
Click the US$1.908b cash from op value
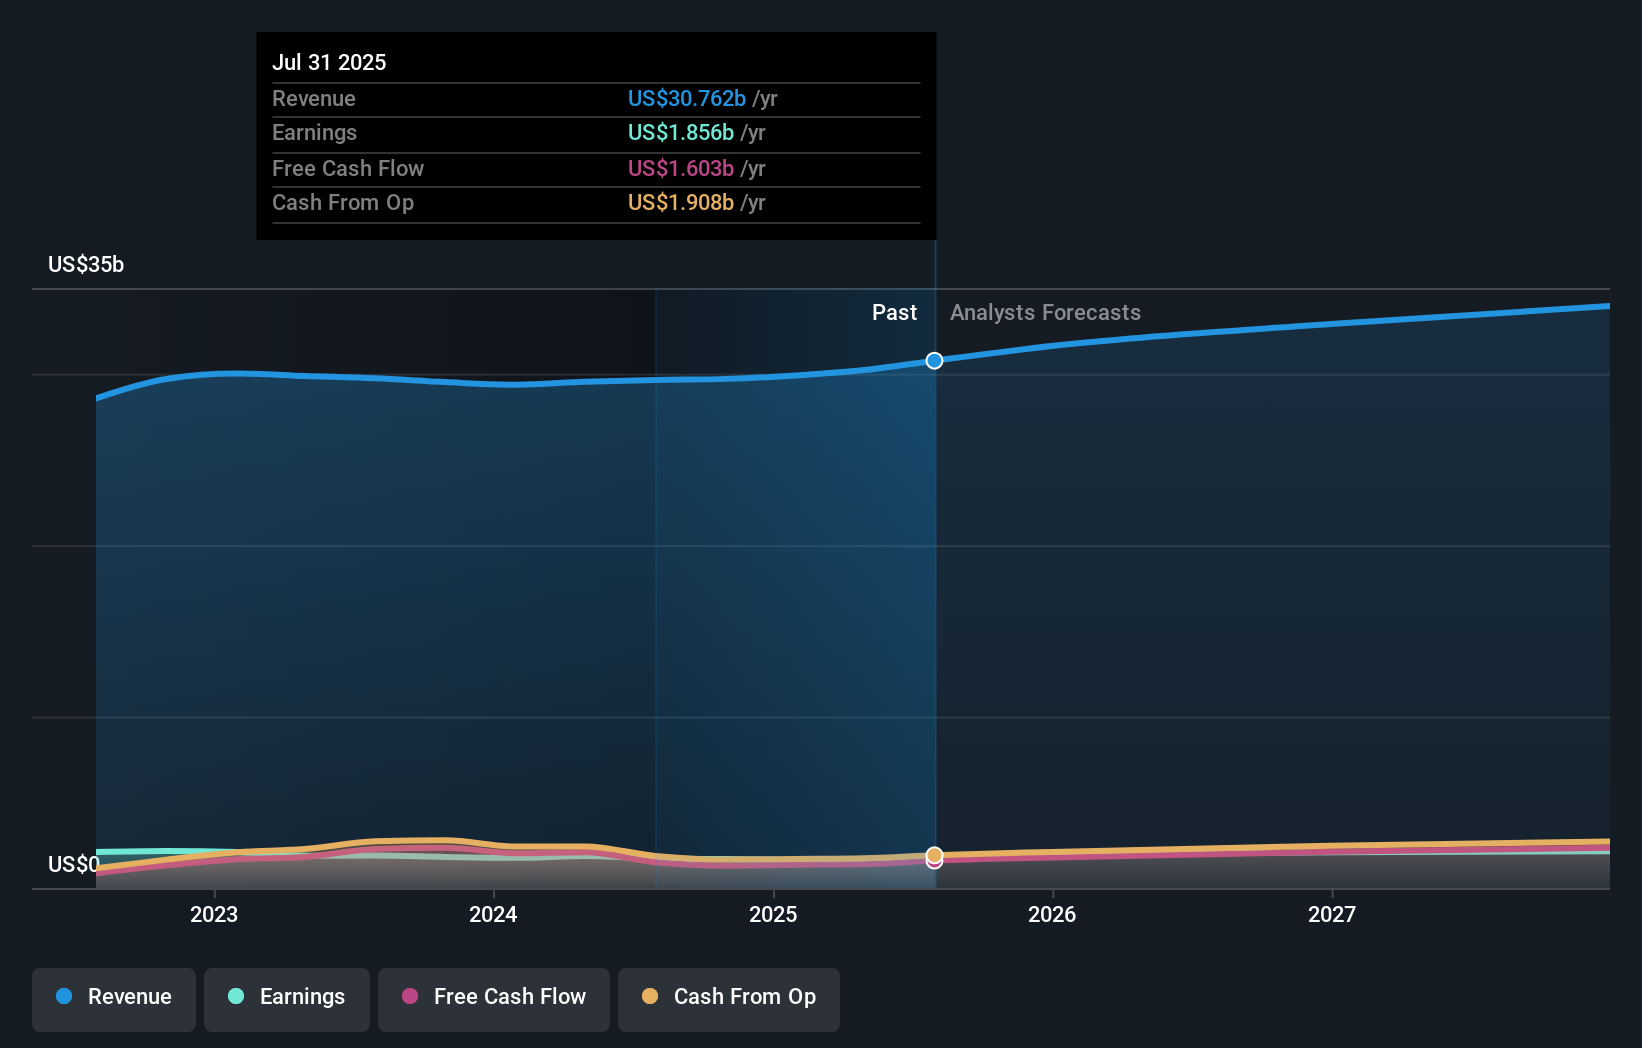click(681, 202)
